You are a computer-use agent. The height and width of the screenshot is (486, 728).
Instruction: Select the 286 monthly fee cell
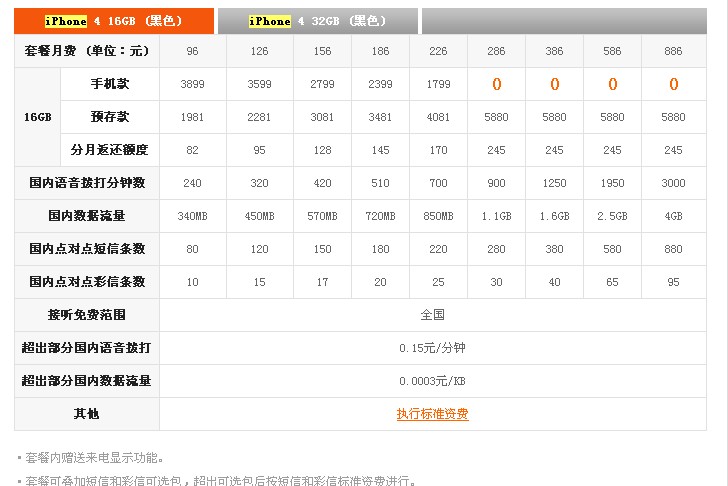[496, 51]
